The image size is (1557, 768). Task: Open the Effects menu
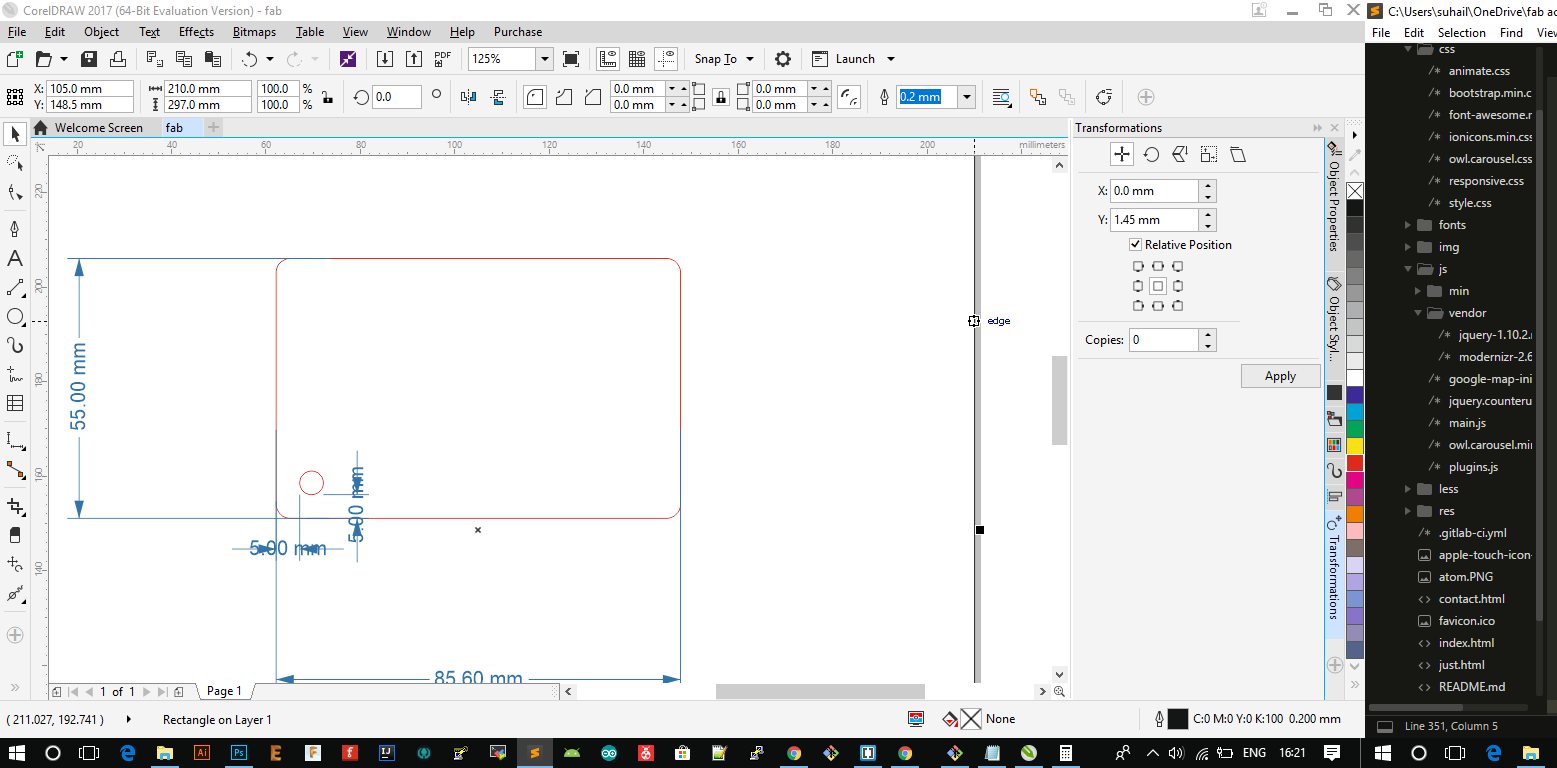pyautogui.click(x=196, y=32)
